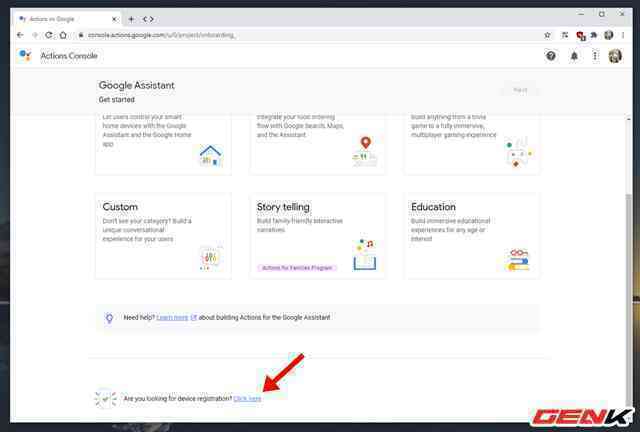Open the notifications bell icon

574,56
